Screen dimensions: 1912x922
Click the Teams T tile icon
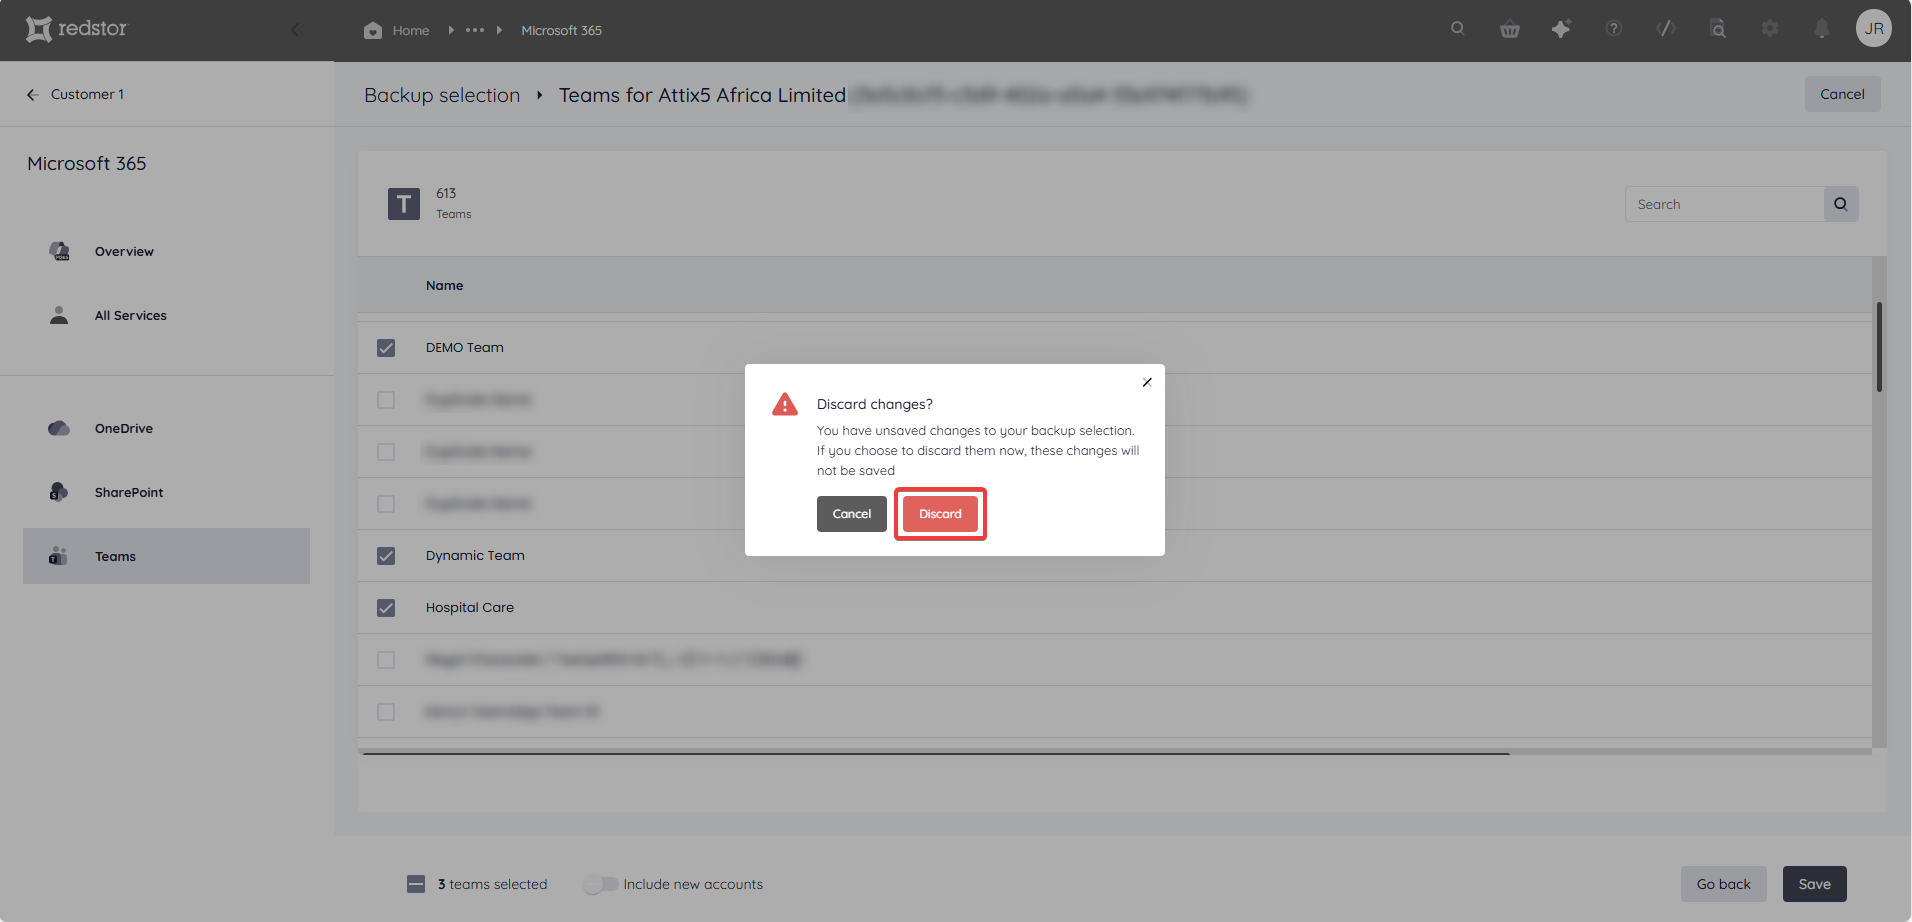pyautogui.click(x=404, y=204)
